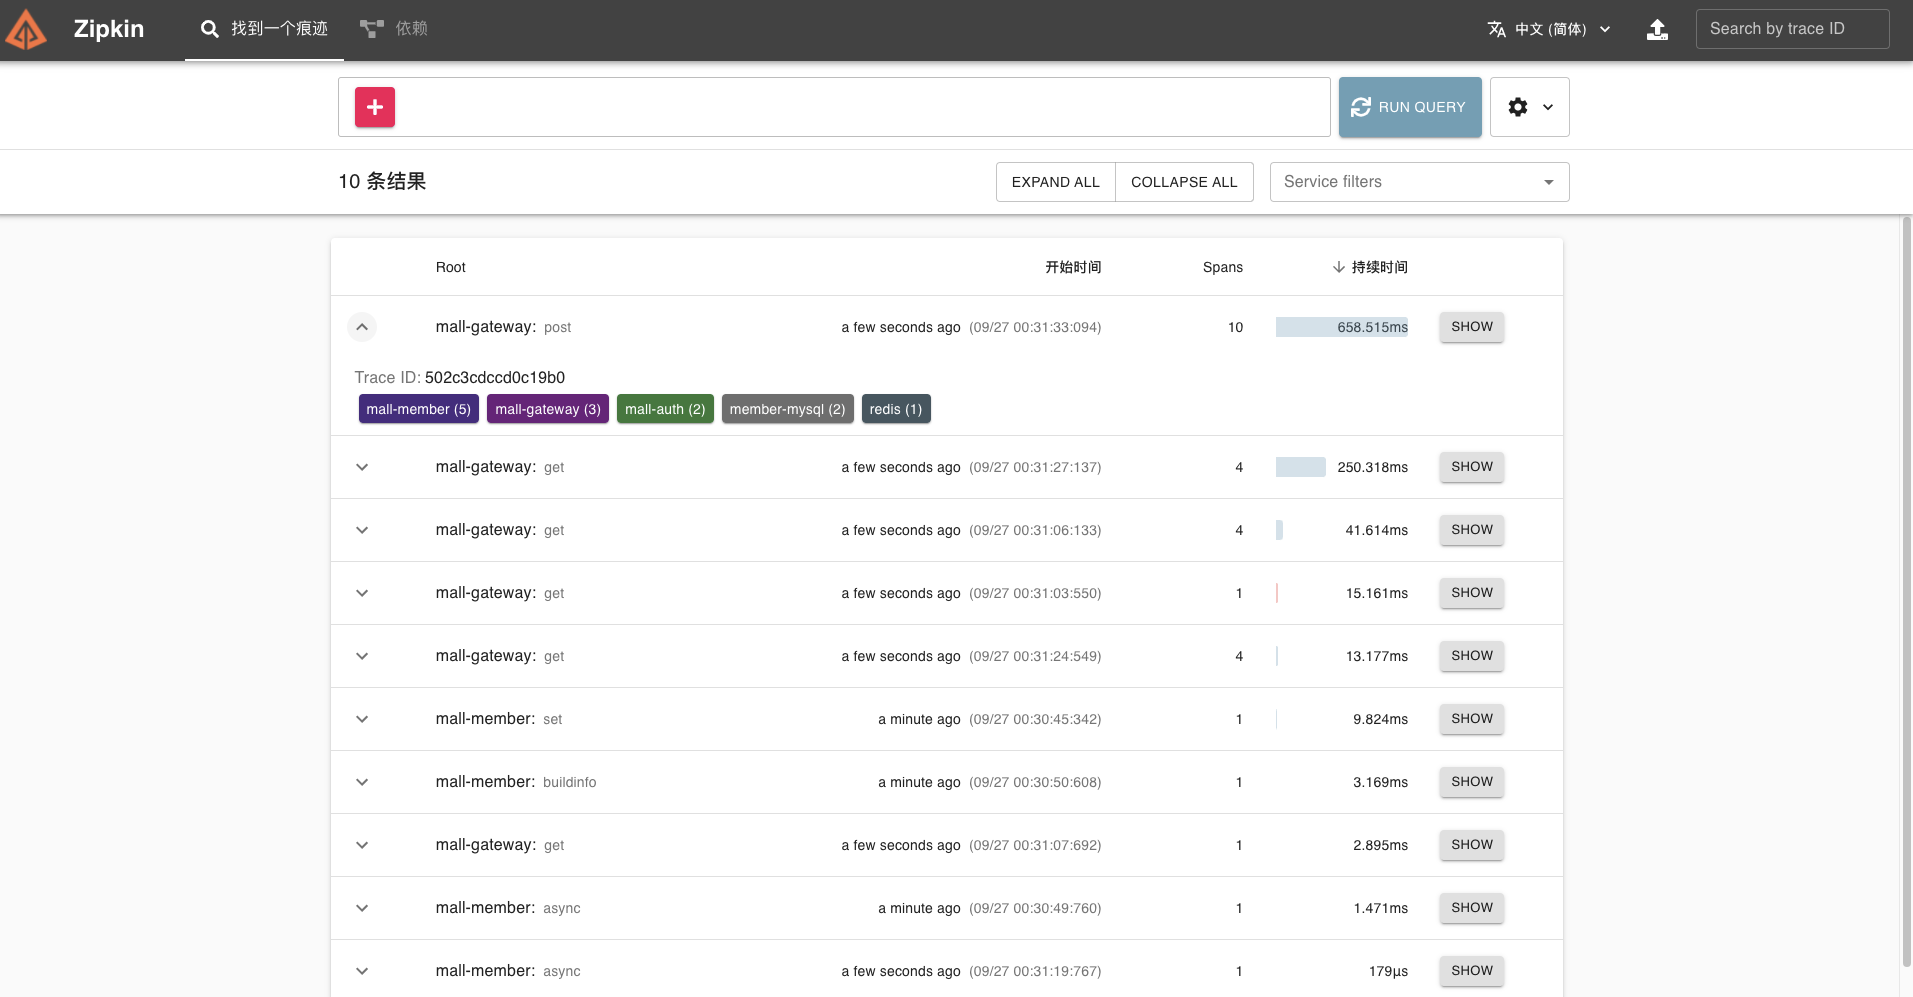Expand the 179µs mall-member async row
The height and width of the screenshot is (997, 1913).
[x=362, y=971]
